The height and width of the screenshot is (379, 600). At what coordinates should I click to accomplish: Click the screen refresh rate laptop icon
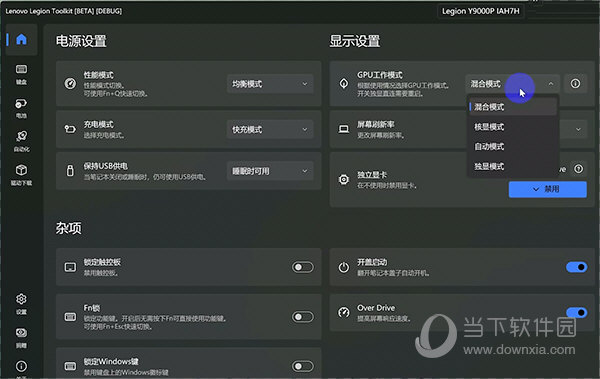pyautogui.click(x=344, y=129)
